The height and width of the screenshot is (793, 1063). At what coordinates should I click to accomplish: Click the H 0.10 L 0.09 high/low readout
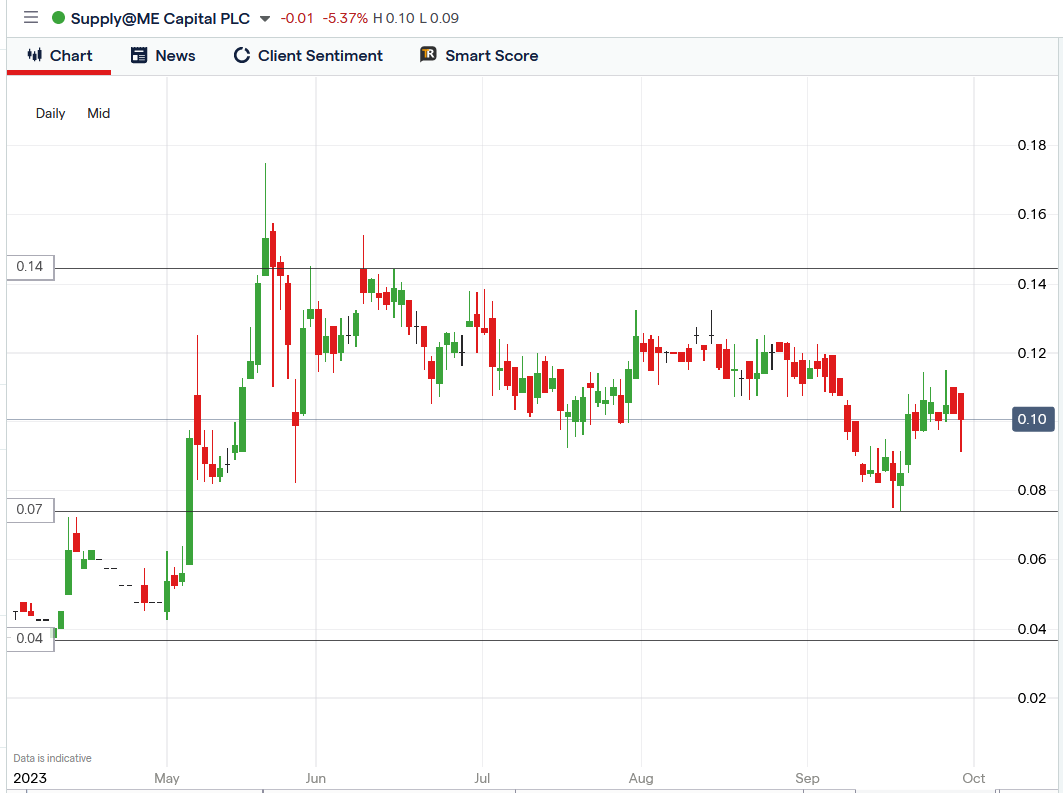click(x=416, y=18)
